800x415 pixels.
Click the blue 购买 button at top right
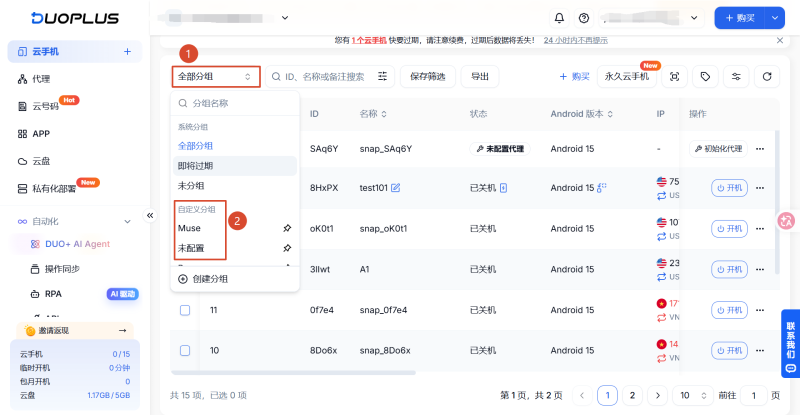point(740,18)
